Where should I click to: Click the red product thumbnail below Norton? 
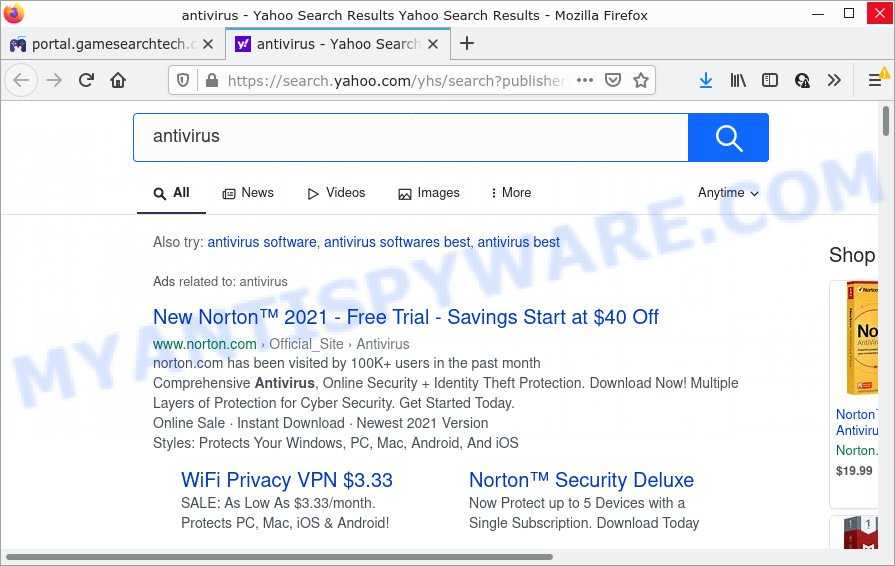(861, 533)
